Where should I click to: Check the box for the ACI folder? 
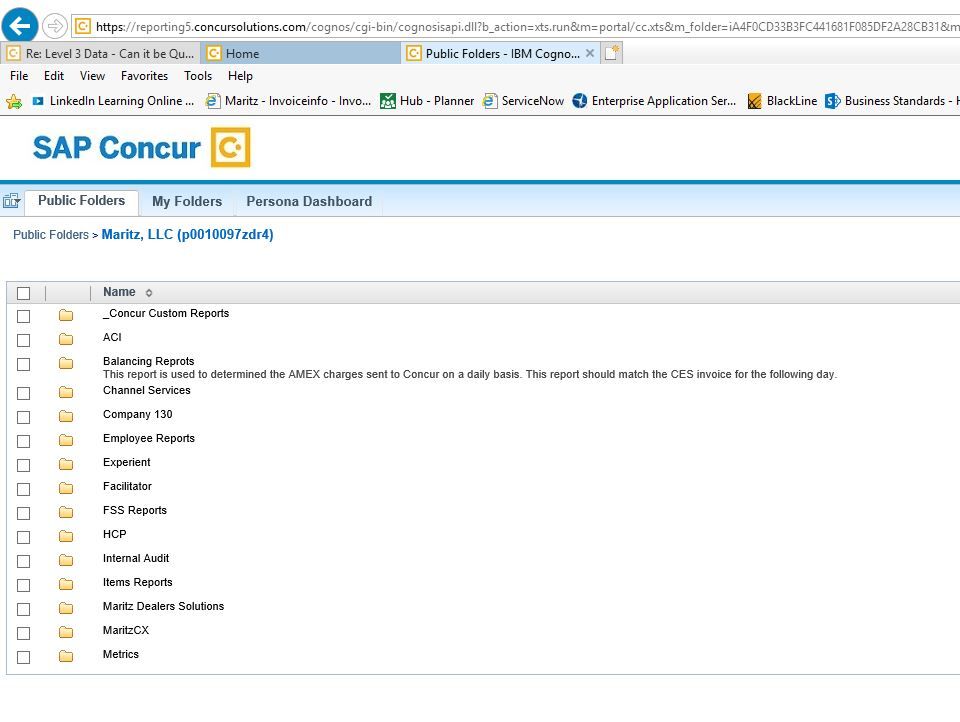point(23,340)
